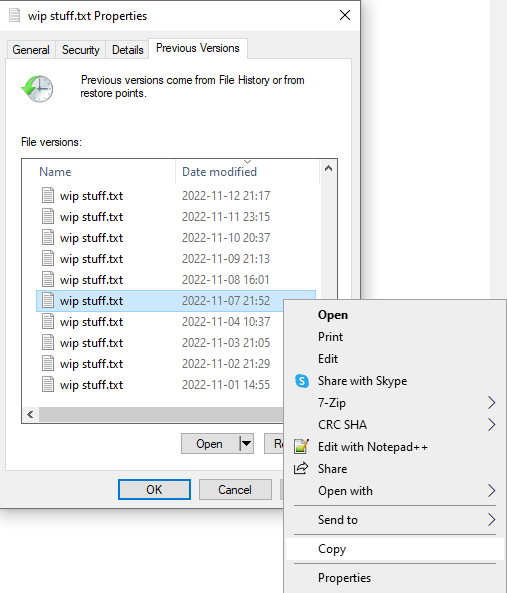Image resolution: width=507 pixels, height=593 pixels.
Task: Switch to the Details tab
Action: click(127, 50)
